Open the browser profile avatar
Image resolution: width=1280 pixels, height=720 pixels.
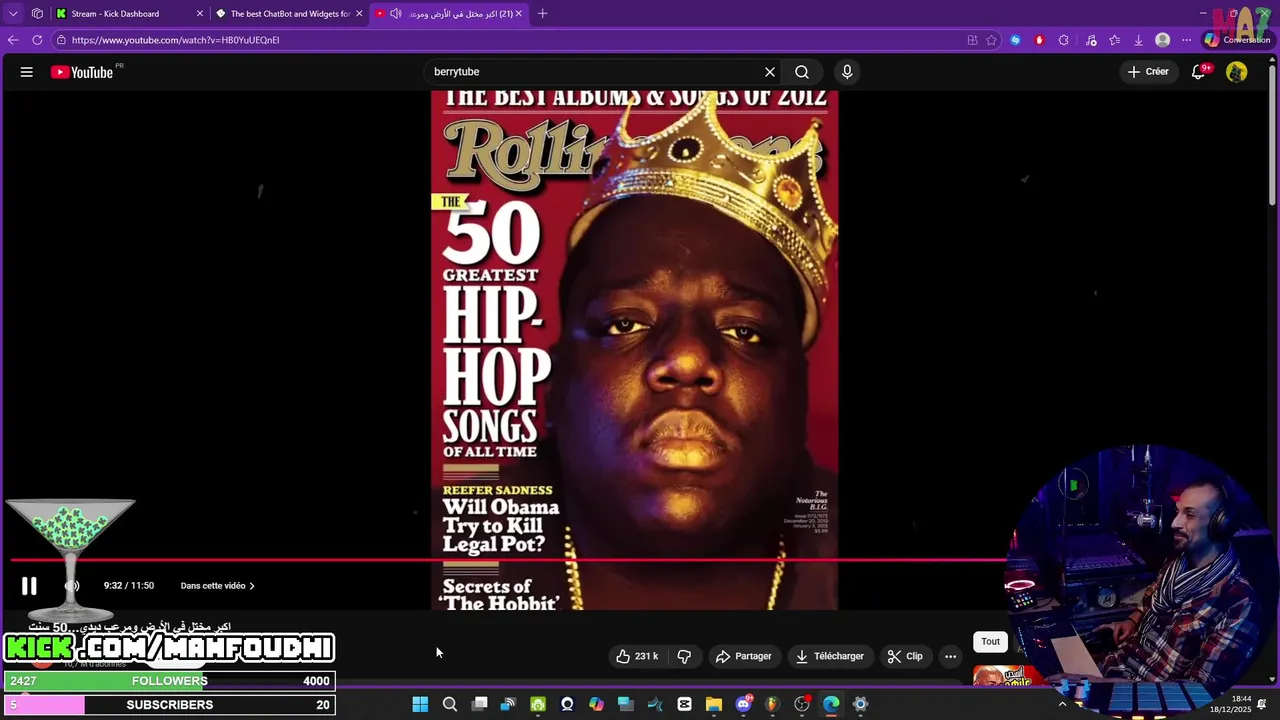[x=1163, y=40]
